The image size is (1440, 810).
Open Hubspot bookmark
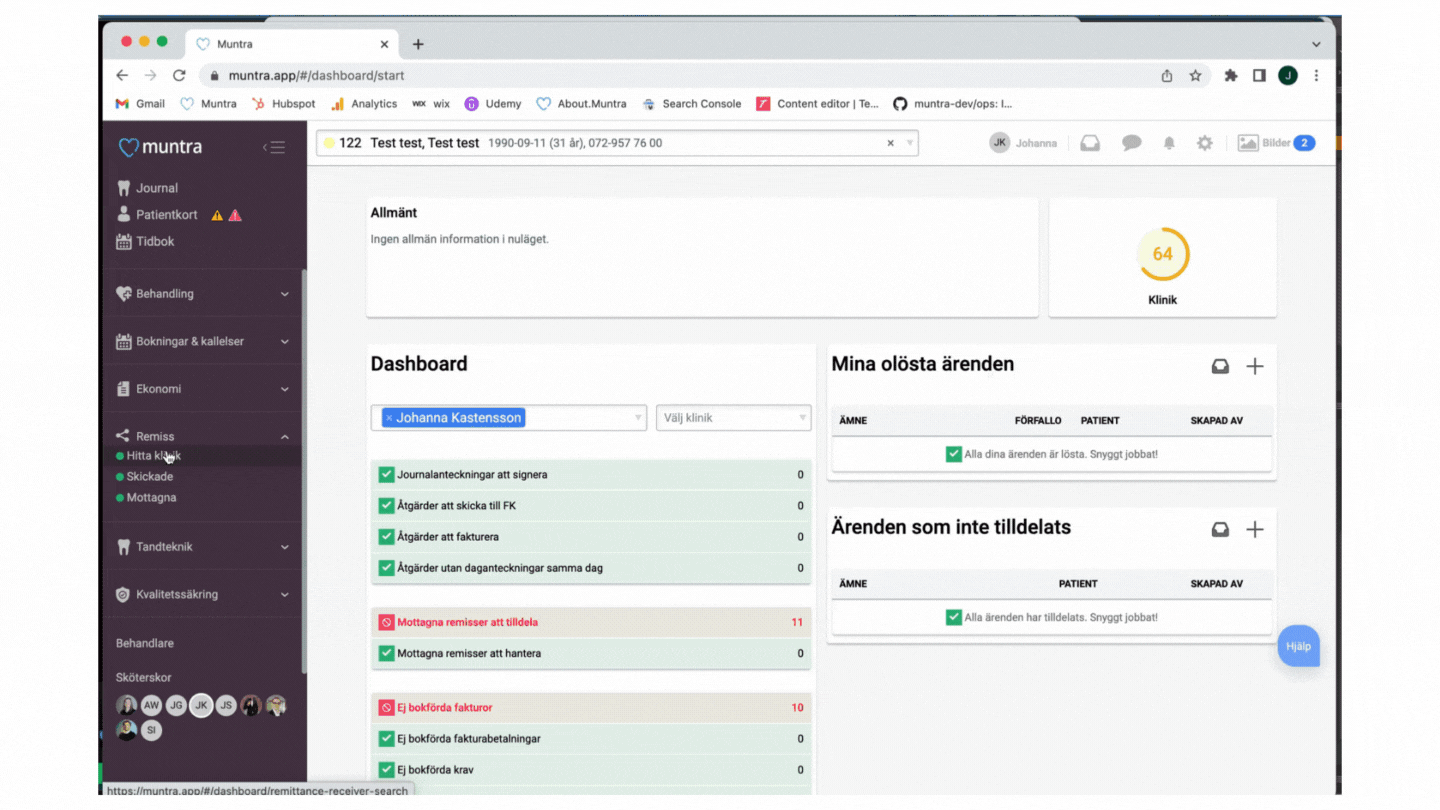(283, 103)
